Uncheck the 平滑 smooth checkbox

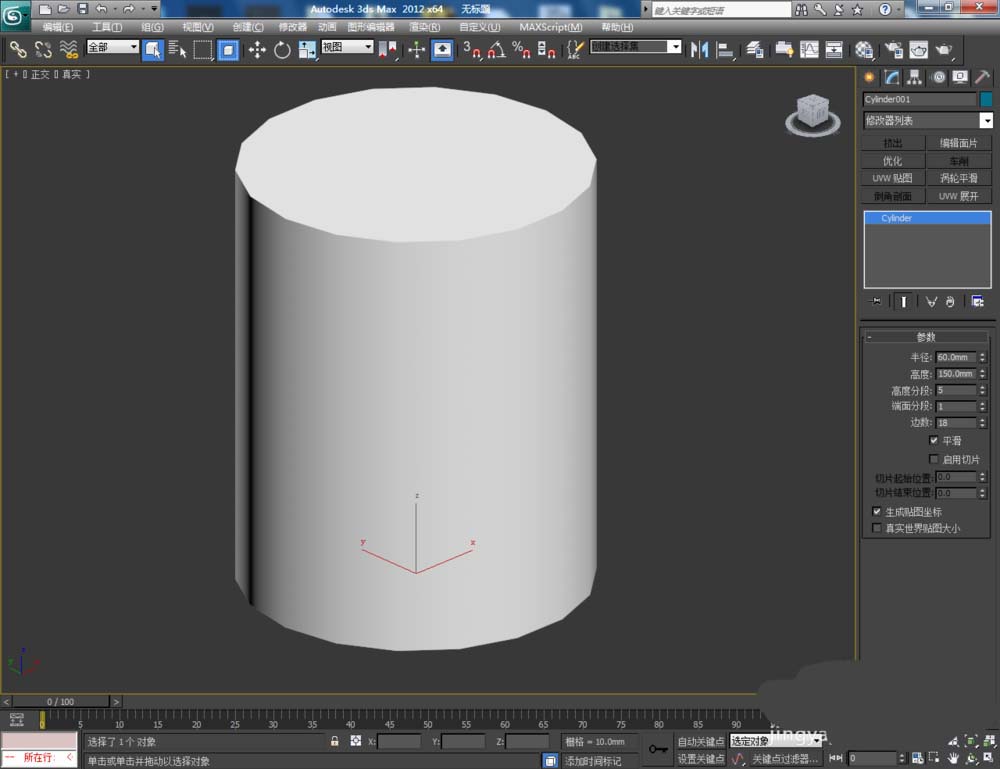934,440
